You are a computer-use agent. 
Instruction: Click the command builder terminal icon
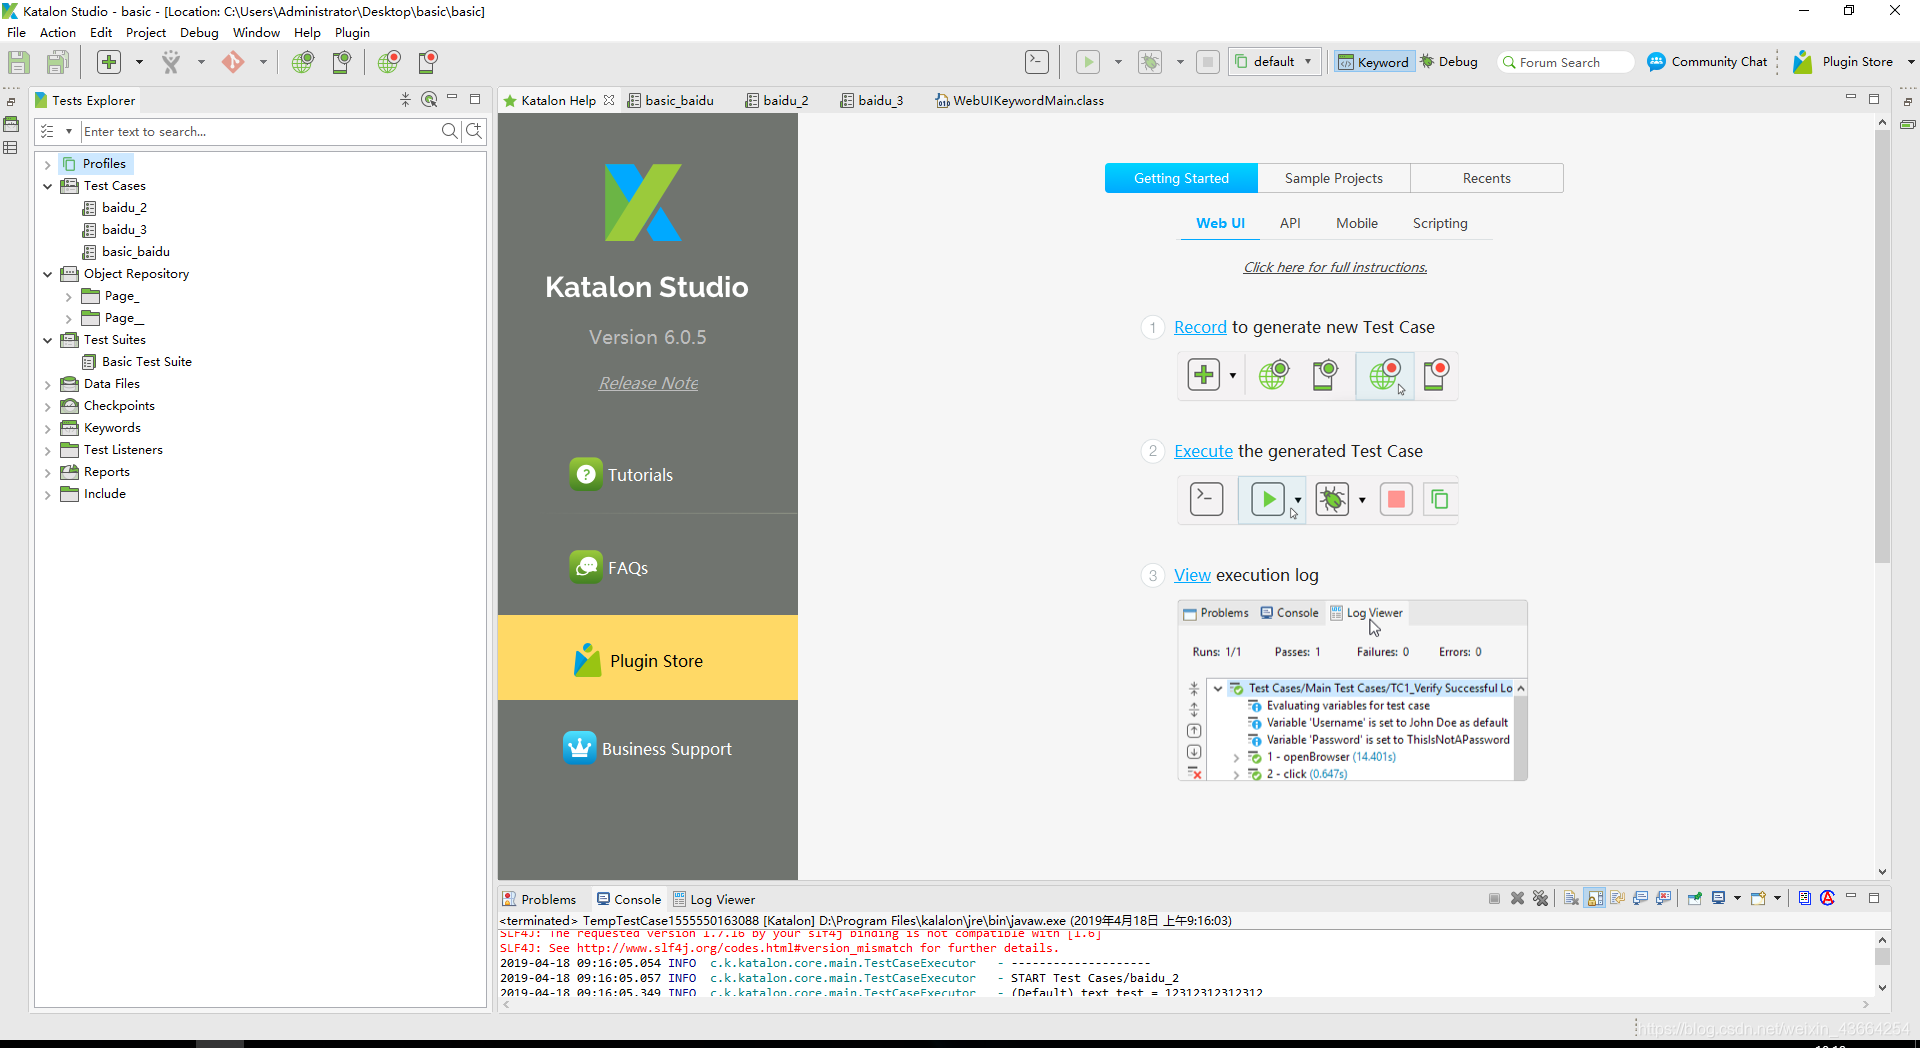(1037, 62)
